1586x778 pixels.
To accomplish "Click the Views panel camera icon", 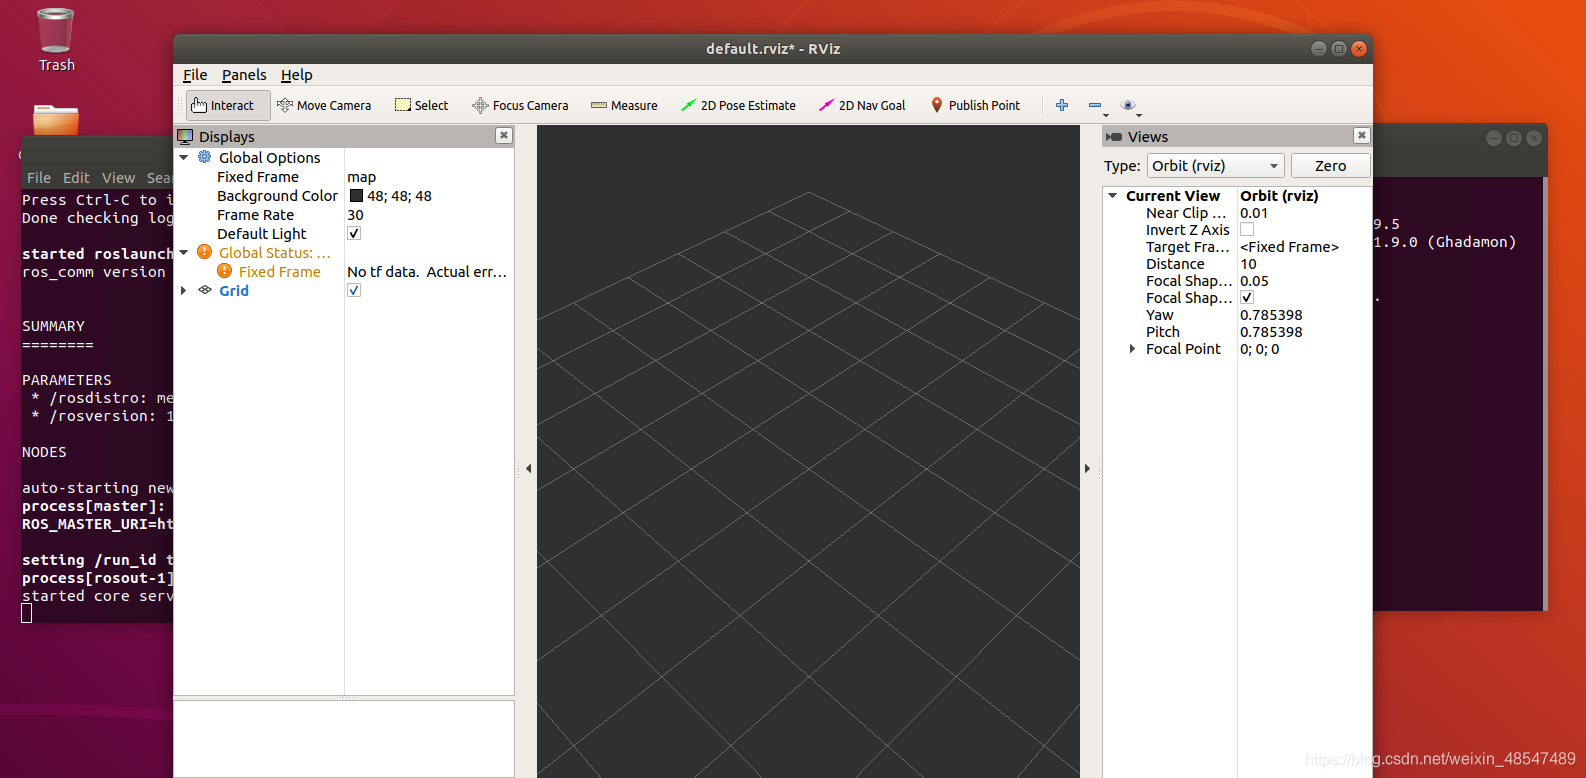I will pyautogui.click(x=1114, y=136).
